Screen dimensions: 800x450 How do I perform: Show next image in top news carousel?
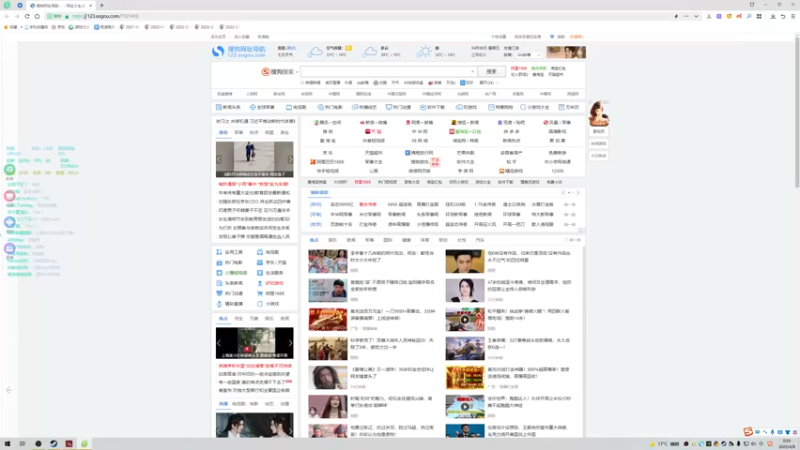(x=290, y=159)
